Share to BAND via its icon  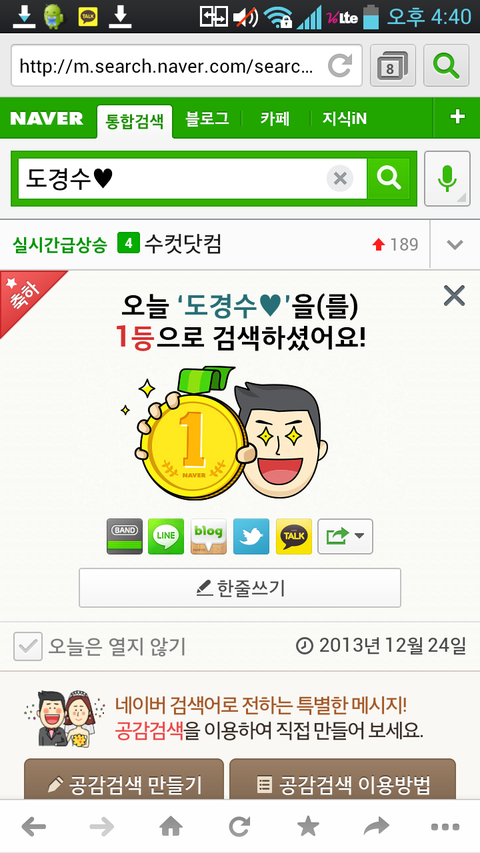coord(125,536)
